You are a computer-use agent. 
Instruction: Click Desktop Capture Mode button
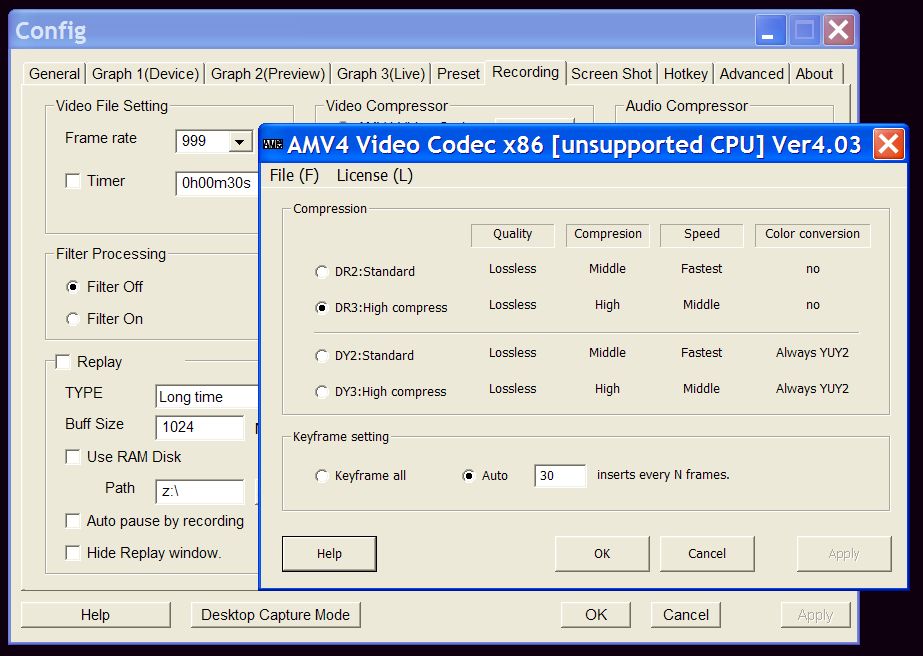pyautogui.click(x=275, y=615)
